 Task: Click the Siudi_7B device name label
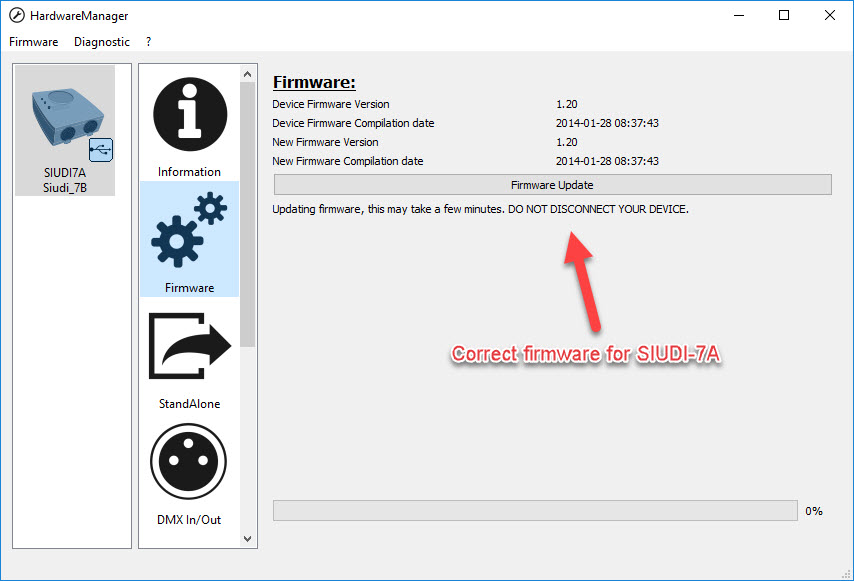point(65,188)
